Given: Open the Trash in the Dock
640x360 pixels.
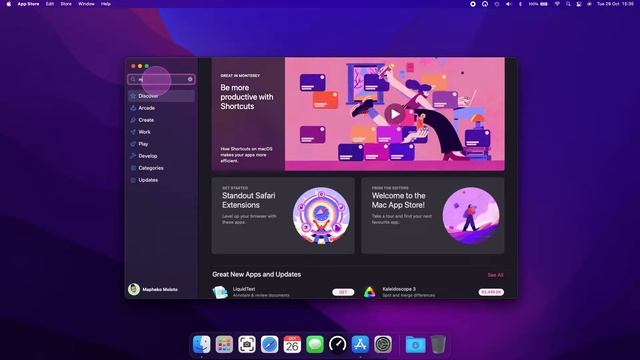Looking at the screenshot, I should (438, 344).
